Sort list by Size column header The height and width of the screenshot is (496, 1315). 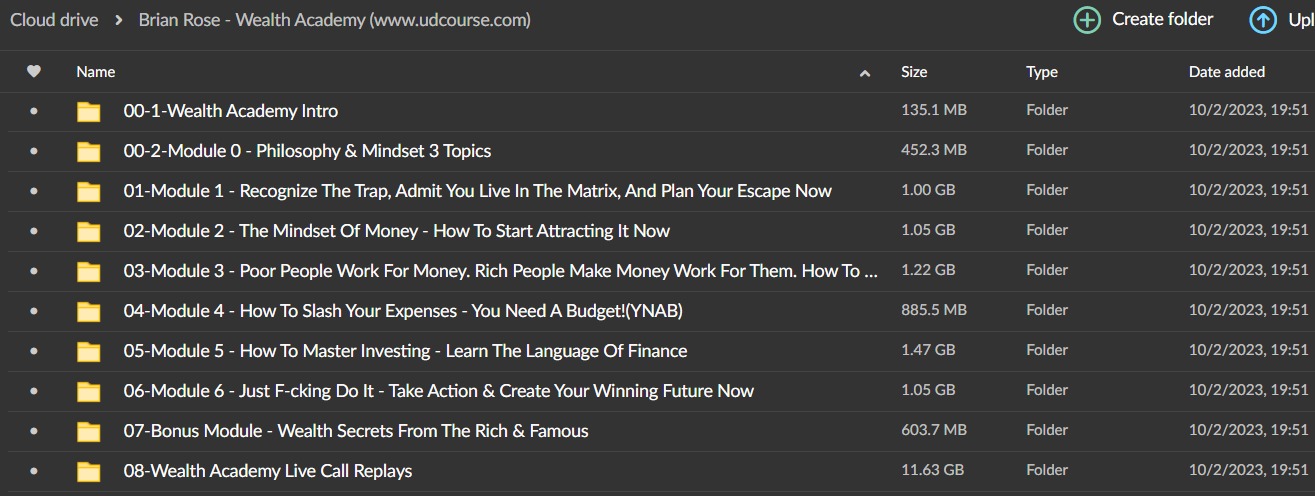pos(914,71)
